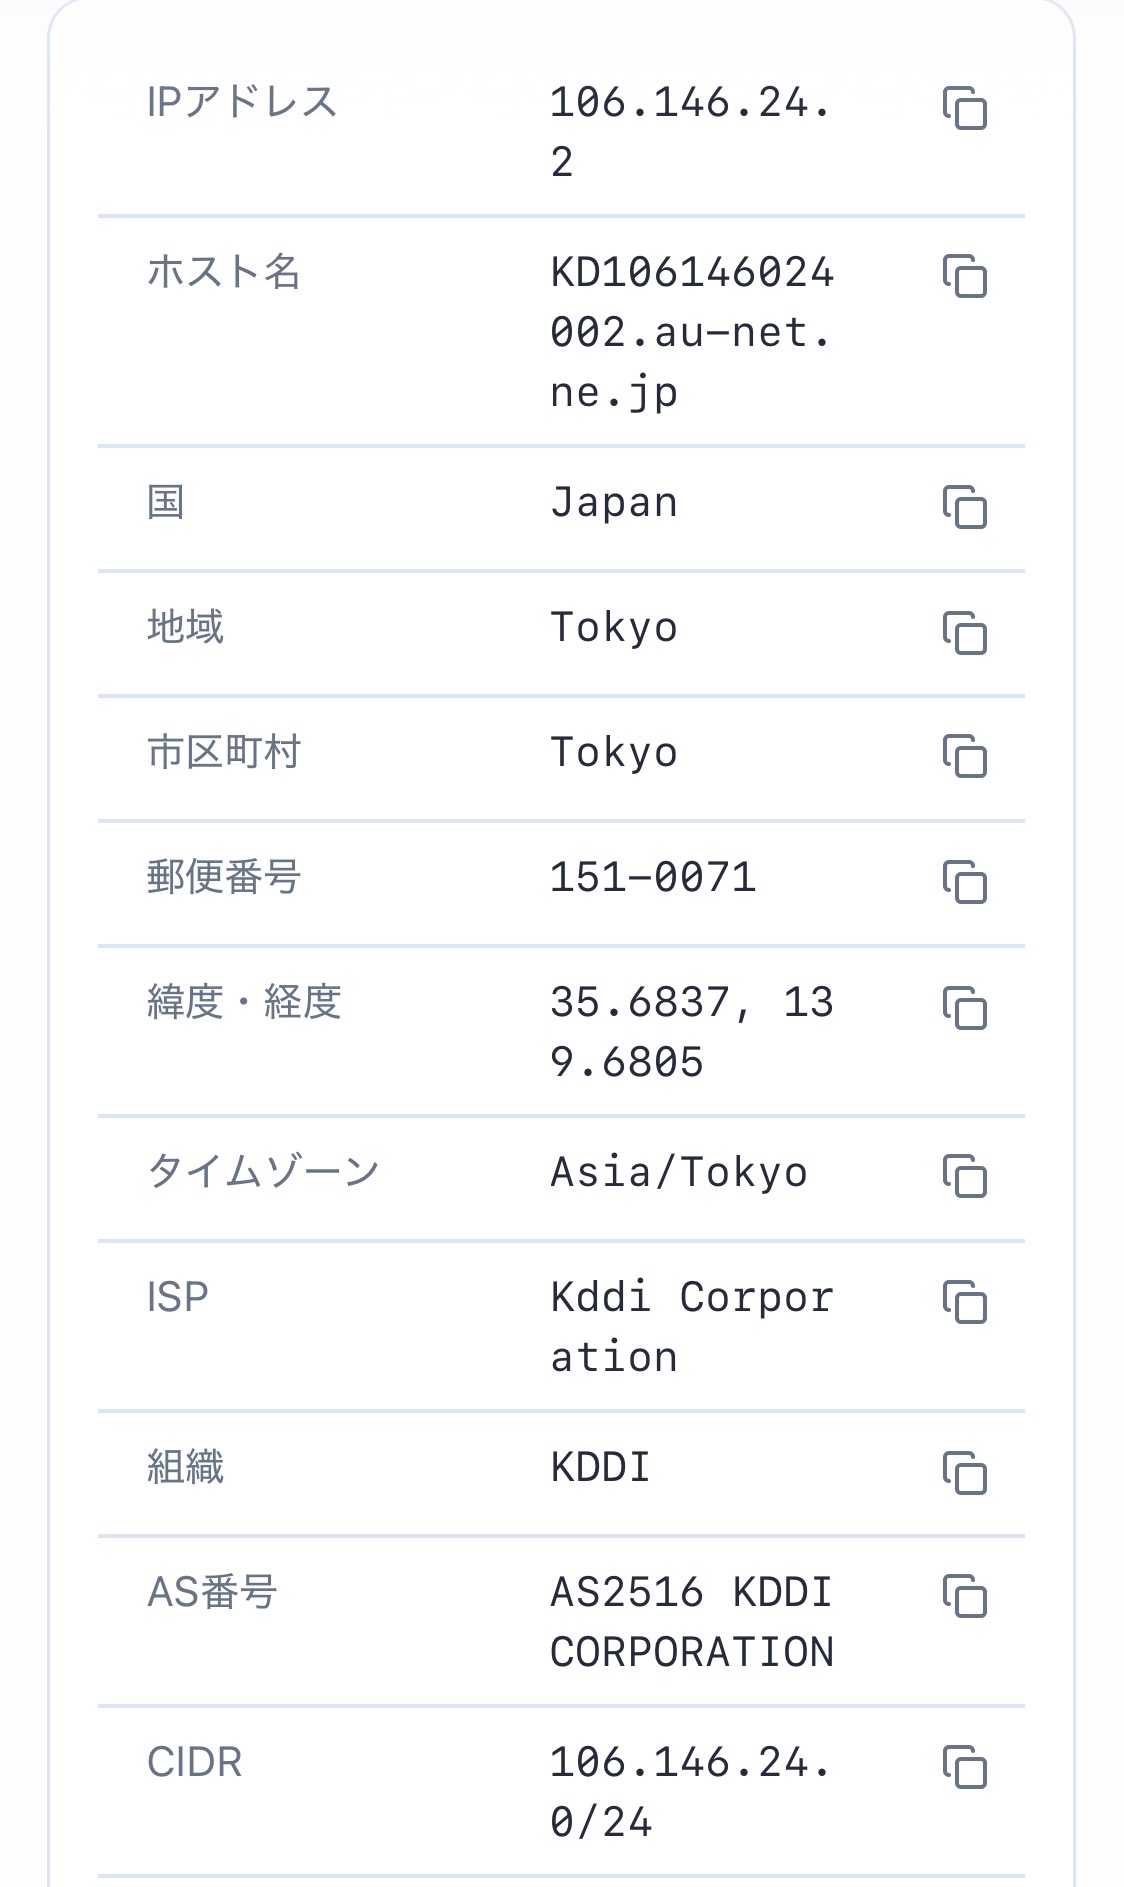Copy the postal code 151-0071
This screenshot has height=1887, width=1124.
[964, 881]
